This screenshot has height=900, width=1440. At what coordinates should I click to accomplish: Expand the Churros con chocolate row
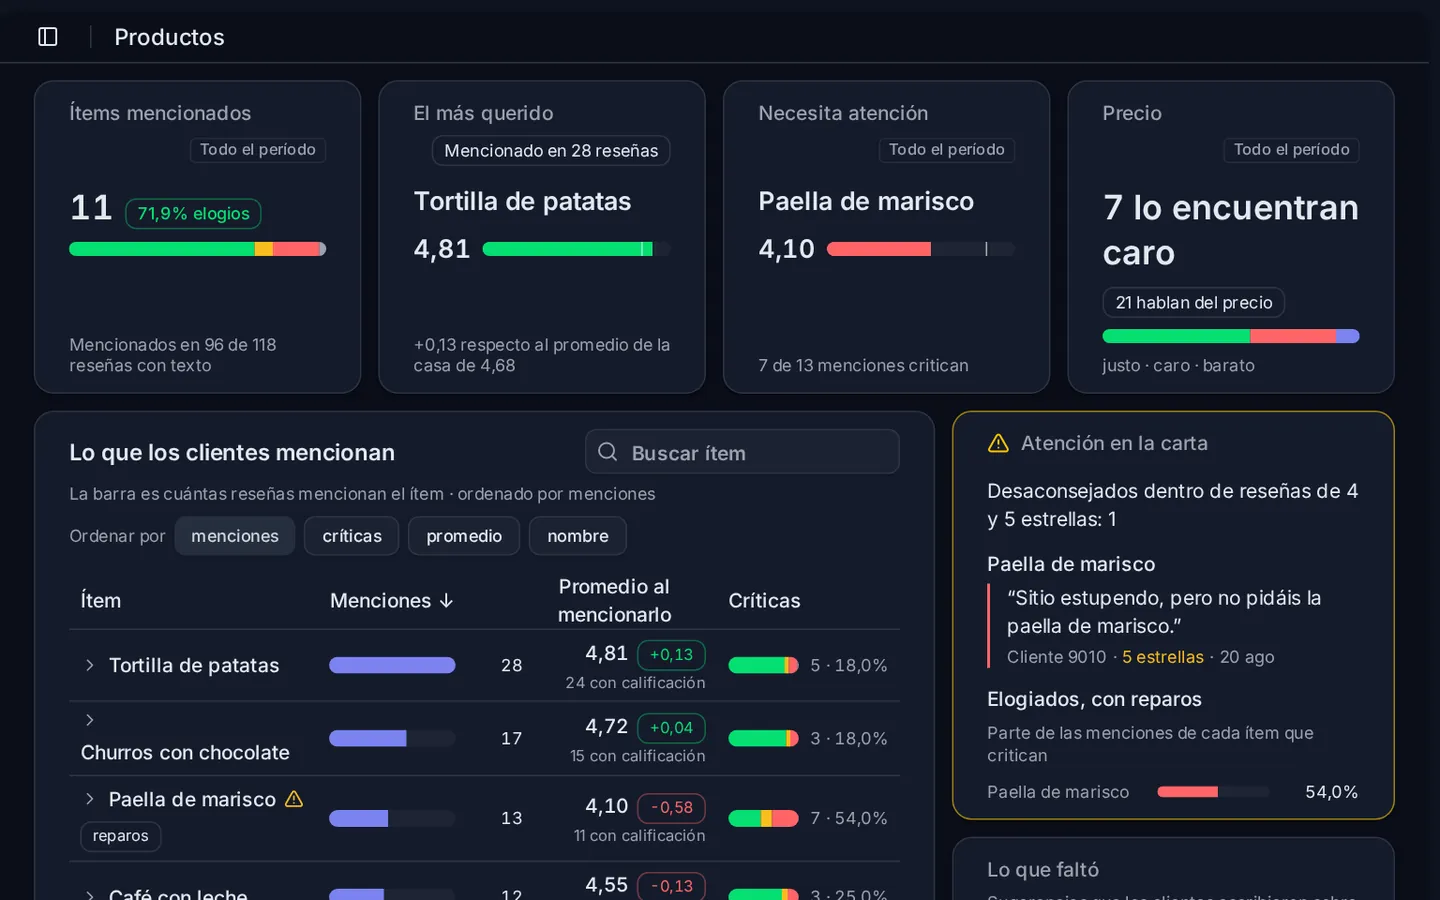90,720
